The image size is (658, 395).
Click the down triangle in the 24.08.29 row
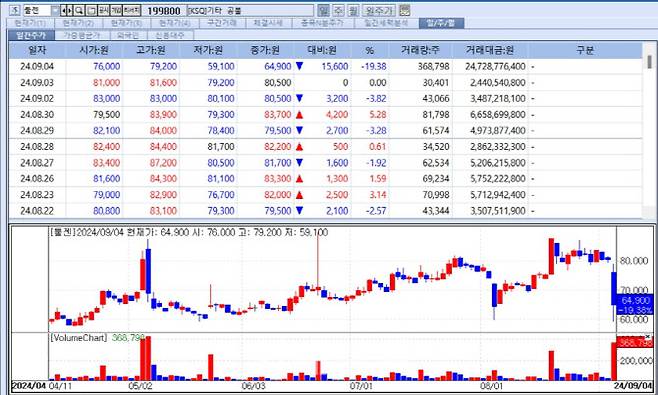coord(299,131)
